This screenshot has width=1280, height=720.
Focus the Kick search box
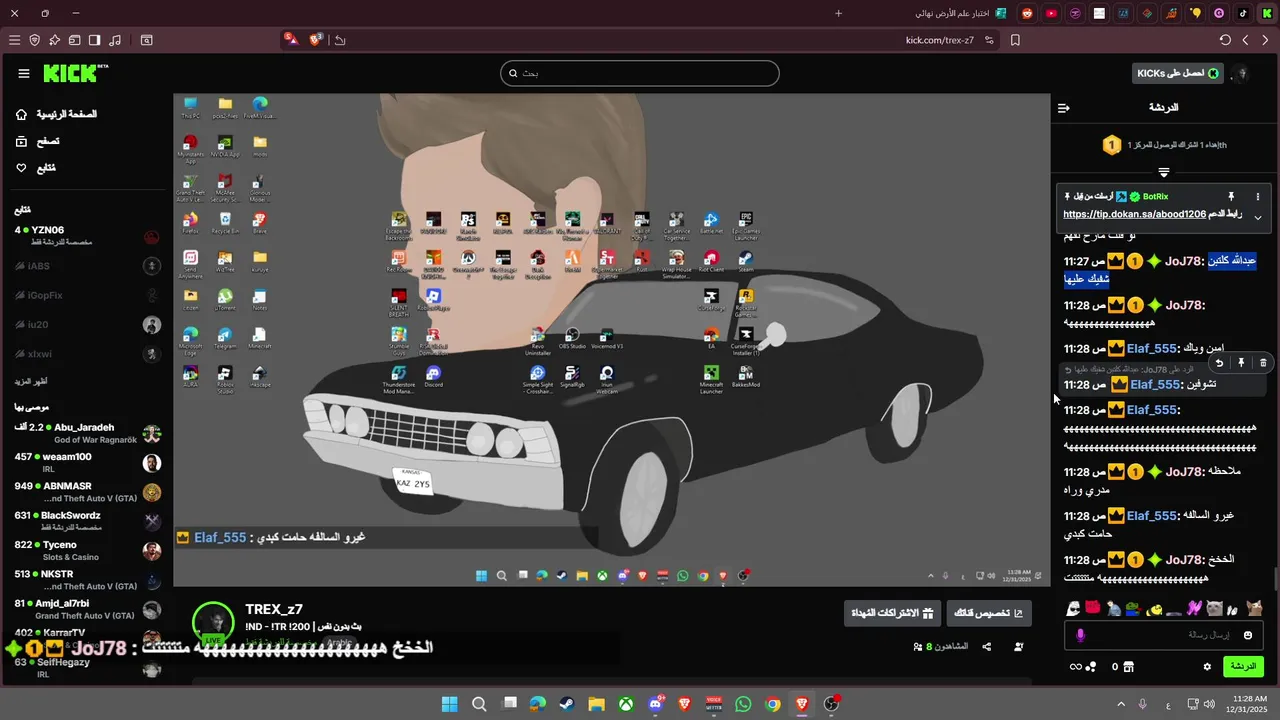click(640, 73)
